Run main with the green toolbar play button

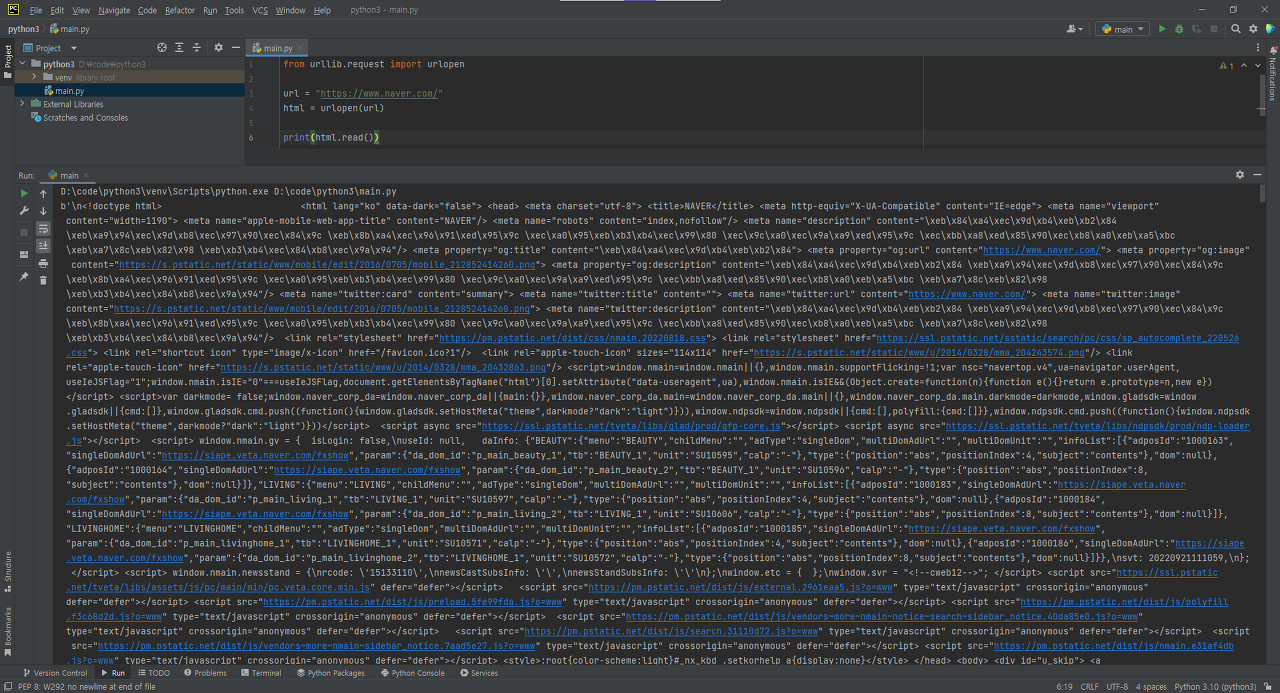click(x=1161, y=29)
